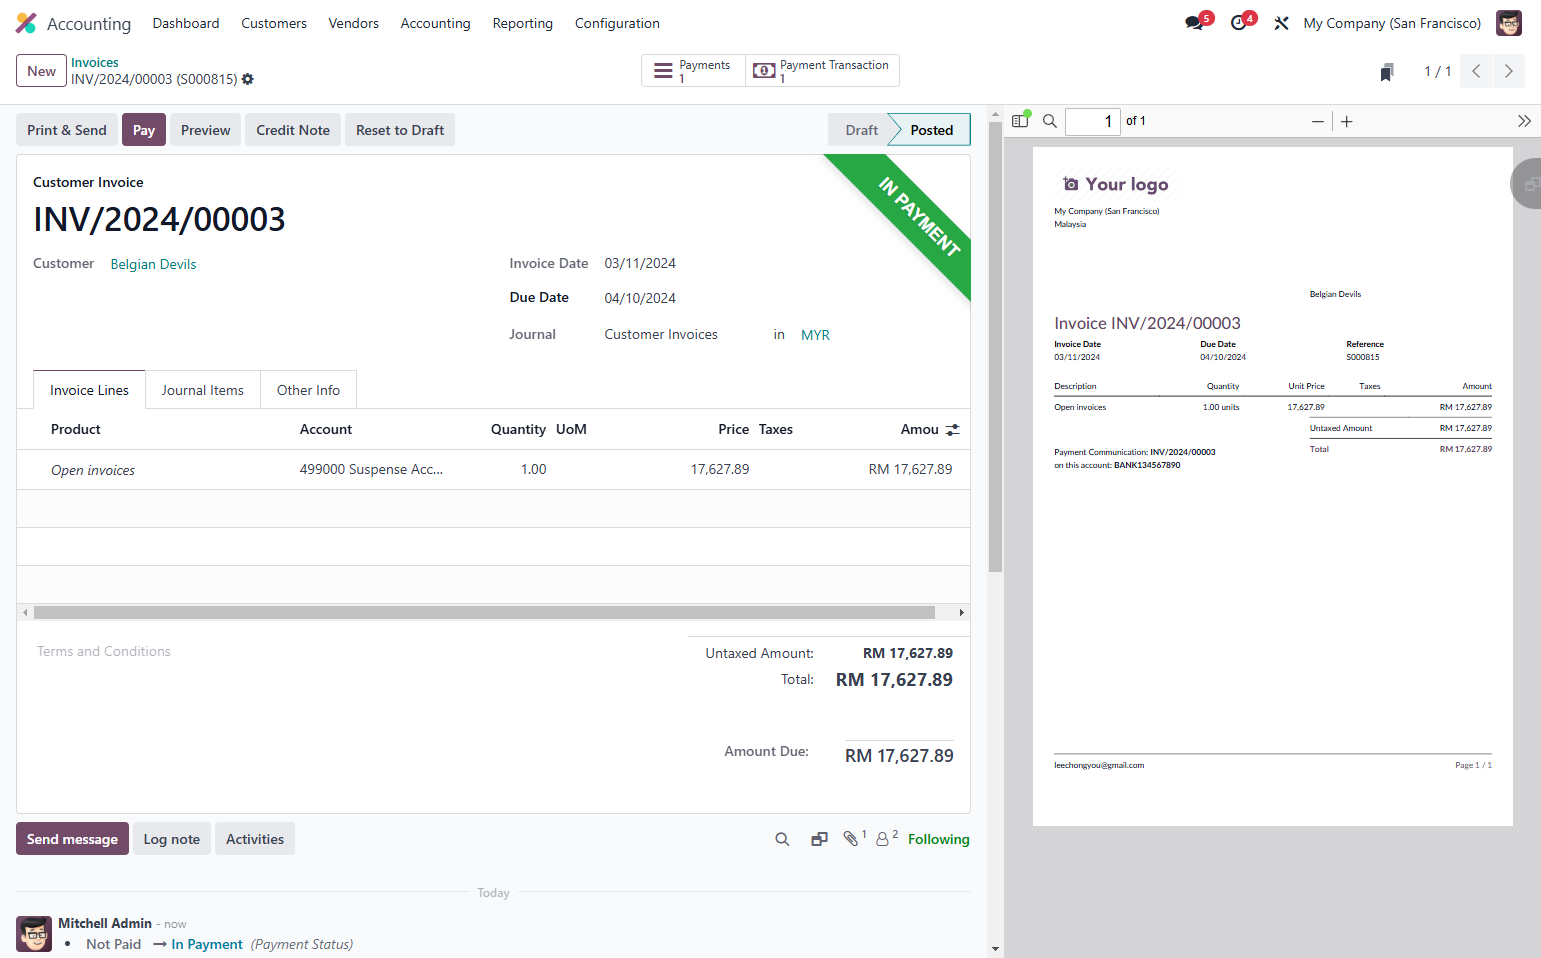Search messages in the chatter
The height and width of the screenshot is (958, 1541).
coord(782,840)
